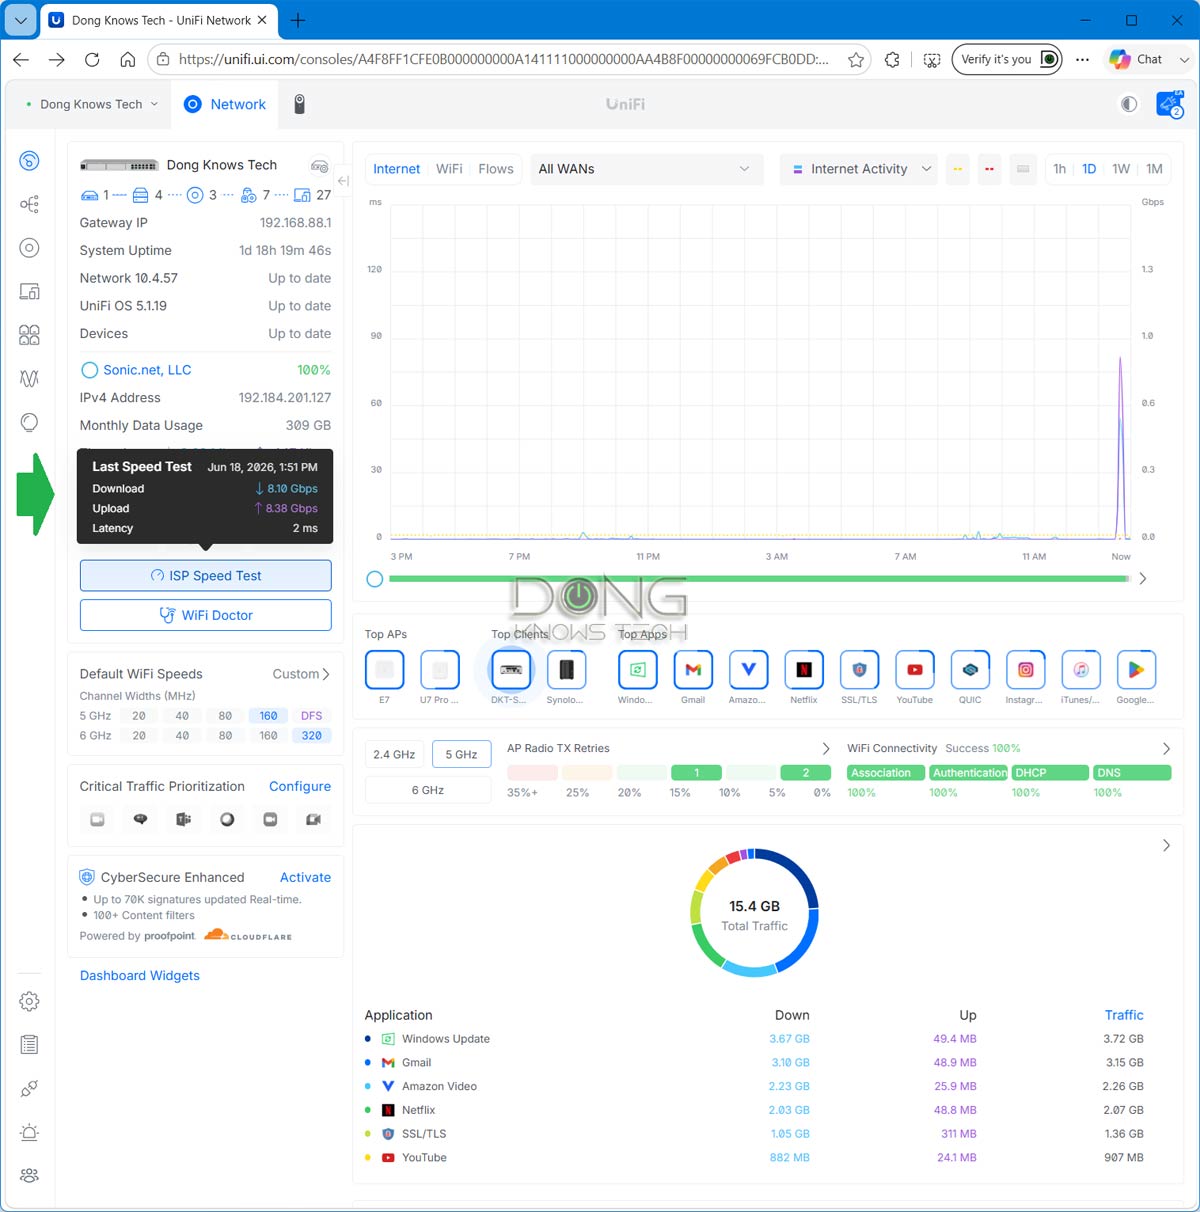Open the Integrations plug icon in sidebar

click(30, 1088)
